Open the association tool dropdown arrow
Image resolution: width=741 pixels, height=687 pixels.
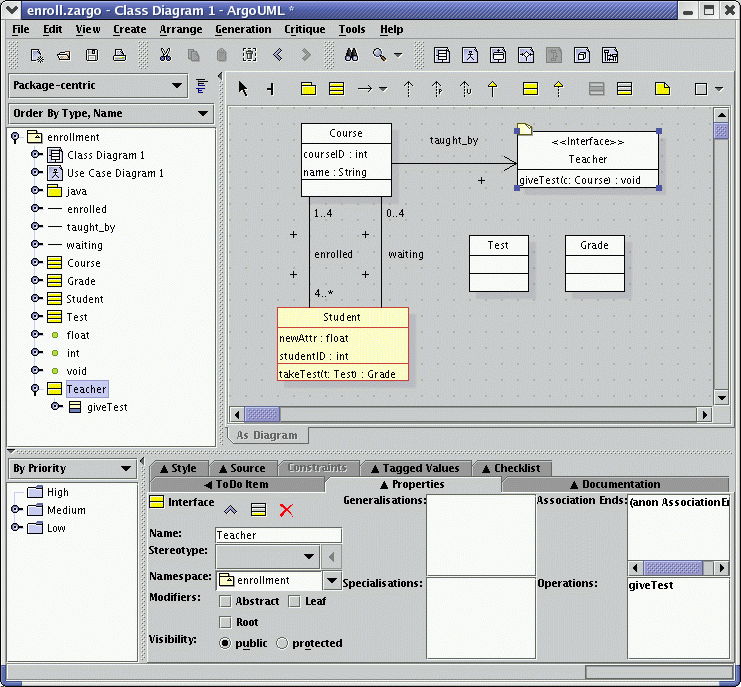point(383,89)
